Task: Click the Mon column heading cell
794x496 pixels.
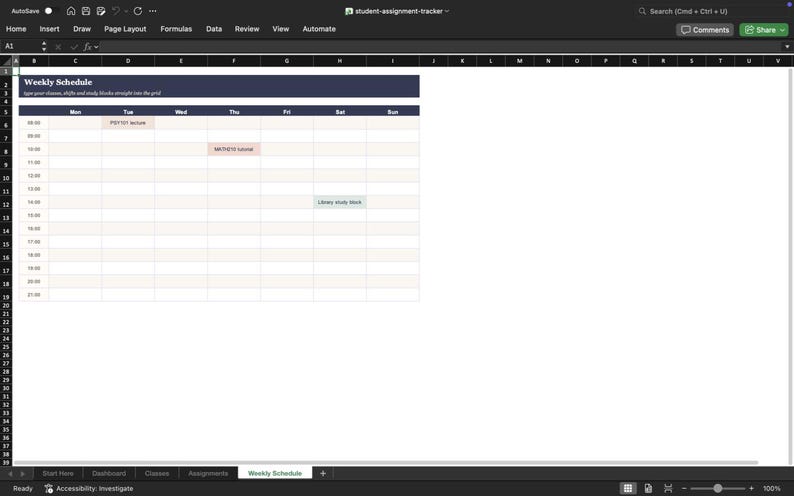Action: coord(75,111)
